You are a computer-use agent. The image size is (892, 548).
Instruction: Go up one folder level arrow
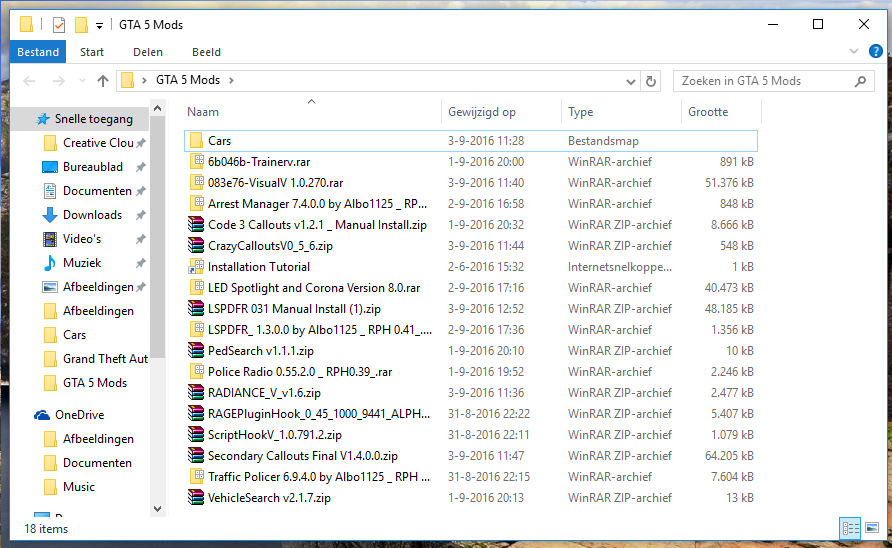[x=103, y=81]
